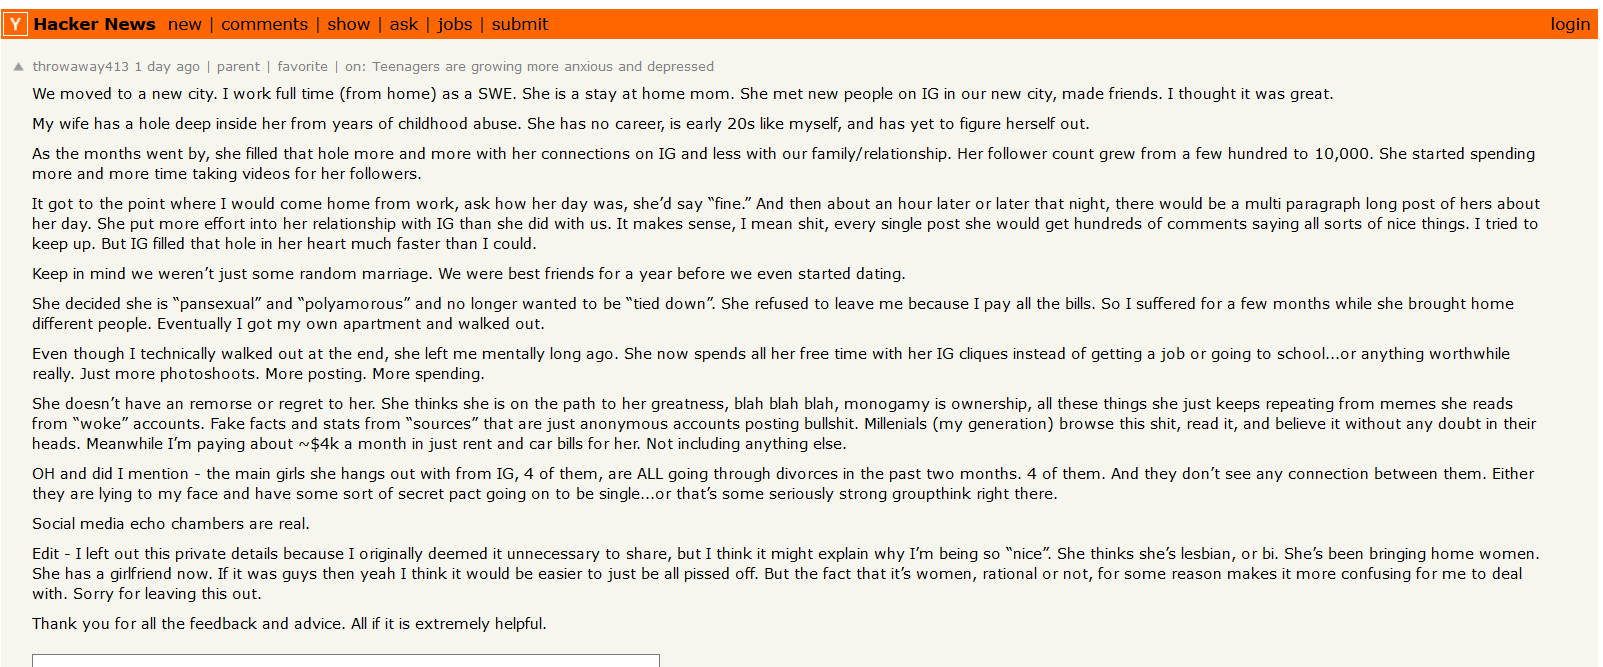1603x667 pixels.
Task: Go to the new stories page
Action: click(x=184, y=24)
